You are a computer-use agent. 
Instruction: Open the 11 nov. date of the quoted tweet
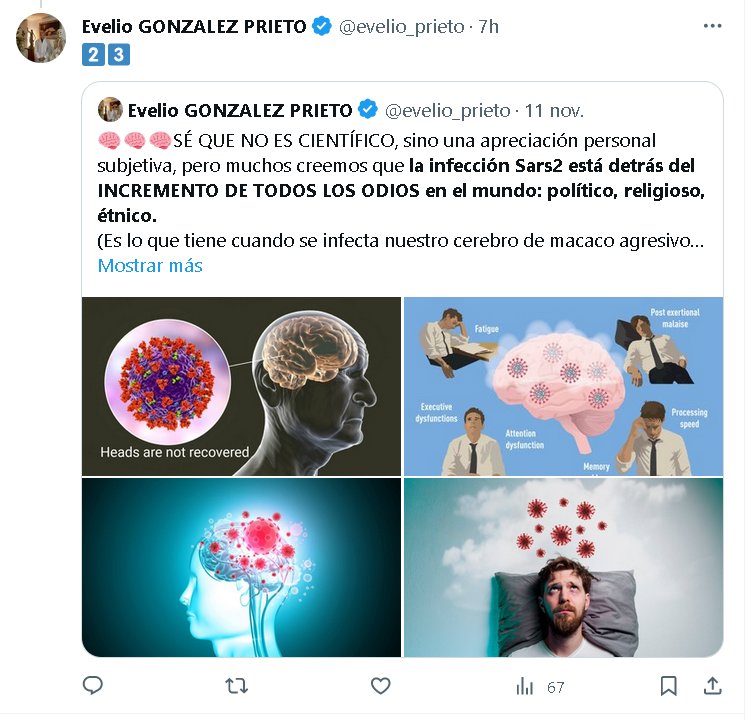554,111
